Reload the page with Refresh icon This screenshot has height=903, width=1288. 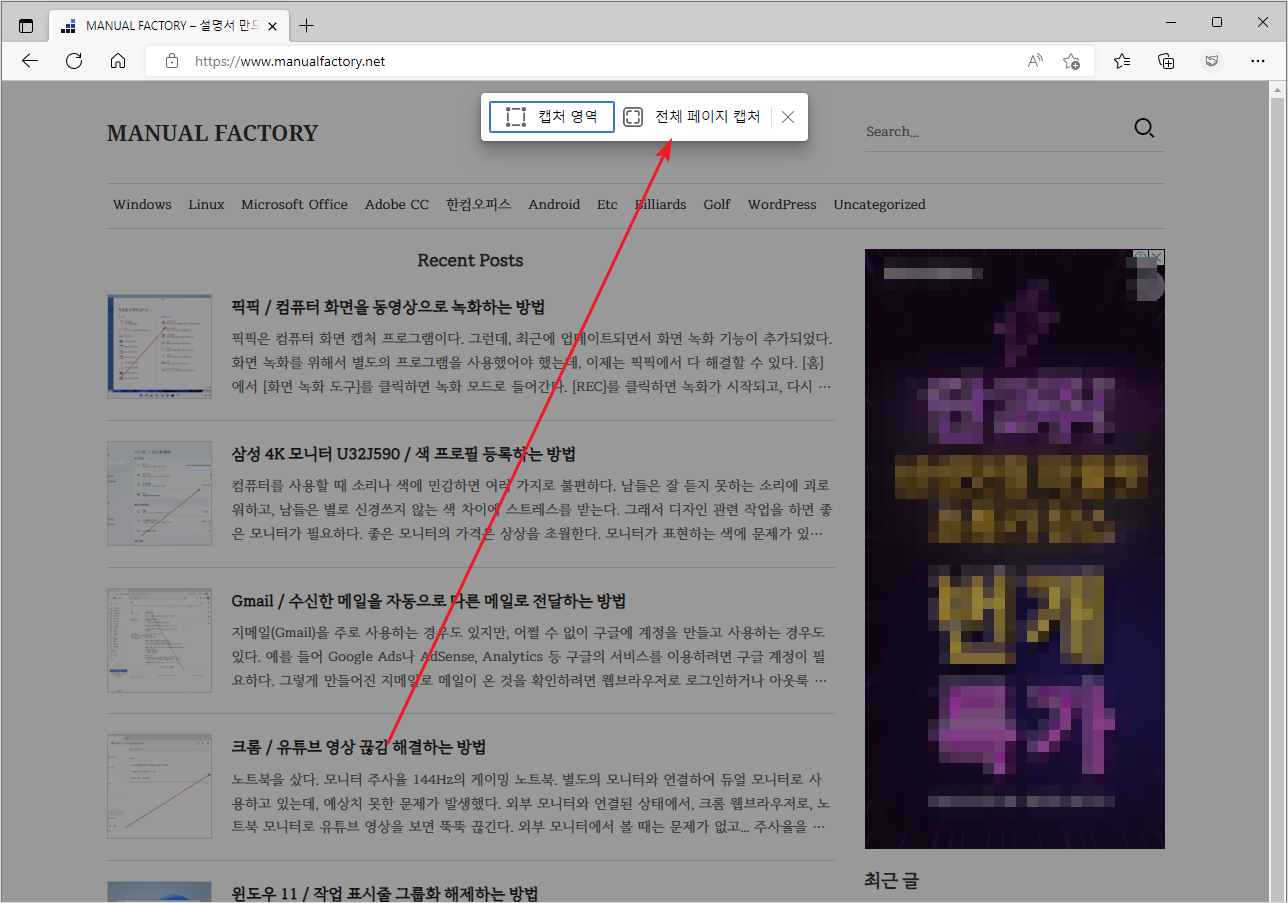tap(74, 61)
